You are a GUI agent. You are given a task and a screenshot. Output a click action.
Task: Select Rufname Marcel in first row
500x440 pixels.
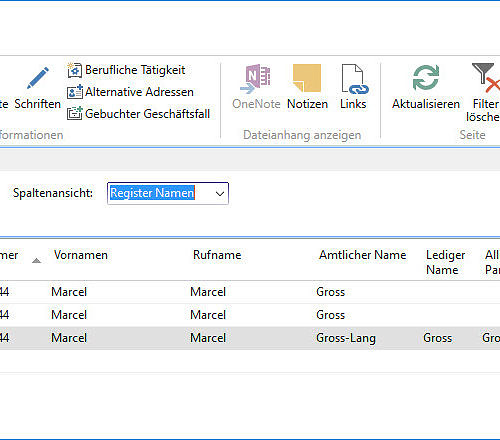tap(208, 292)
